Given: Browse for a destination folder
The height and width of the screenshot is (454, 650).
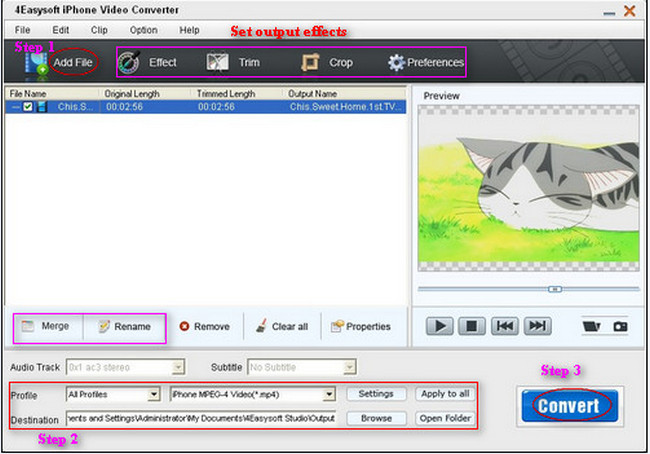Looking at the screenshot, I should tap(376, 418).
